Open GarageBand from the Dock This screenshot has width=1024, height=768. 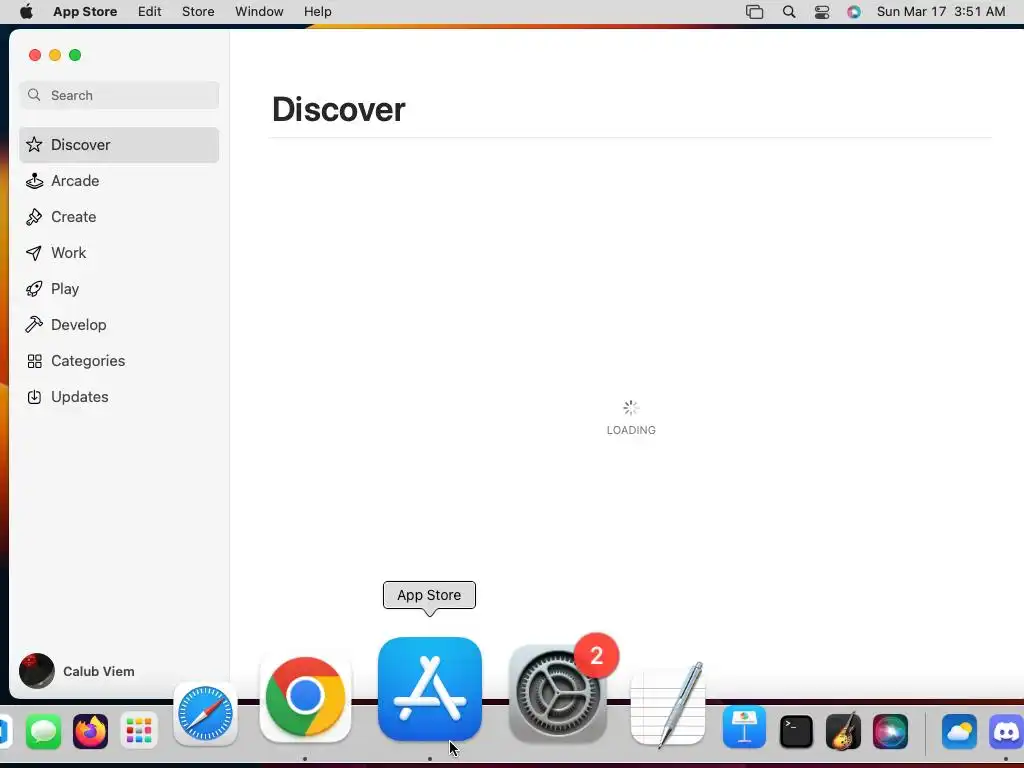click(x=843, y=731)
